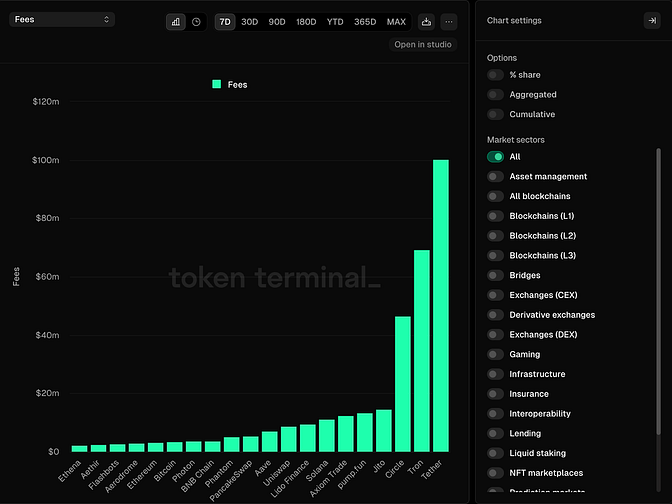Screen dimensions: 672x504
Task: Enable the Bridges sector toggle
Action: (x=495, y=275)
